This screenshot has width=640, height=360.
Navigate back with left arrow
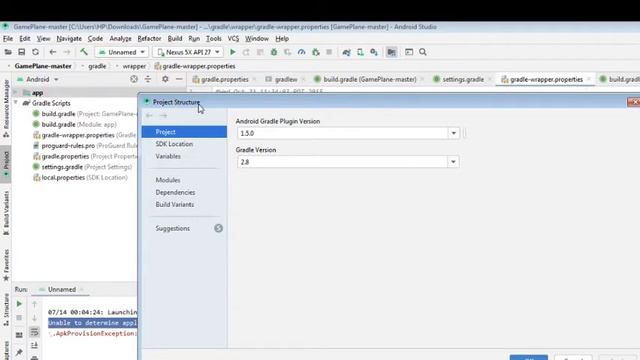pos(53,52)
